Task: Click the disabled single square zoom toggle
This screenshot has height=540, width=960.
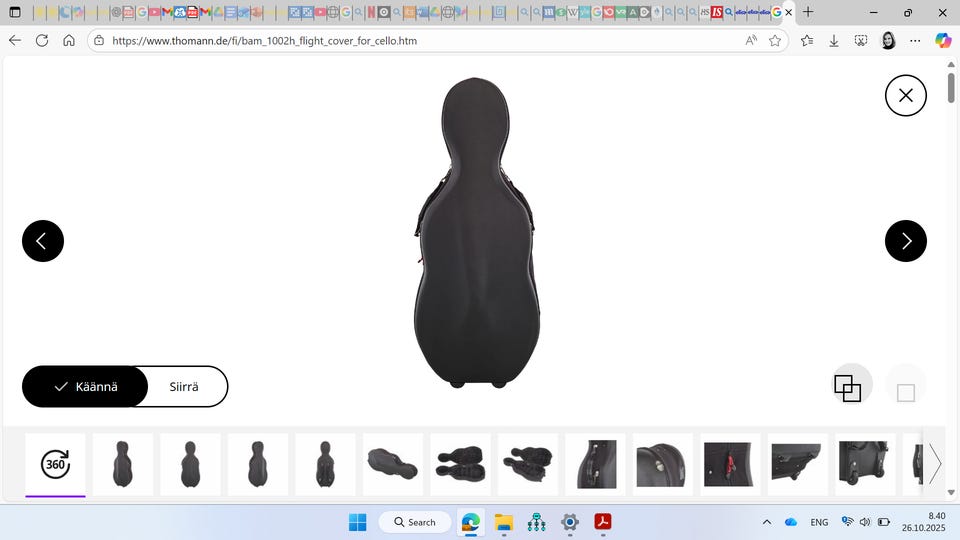Action: point(905,392)
